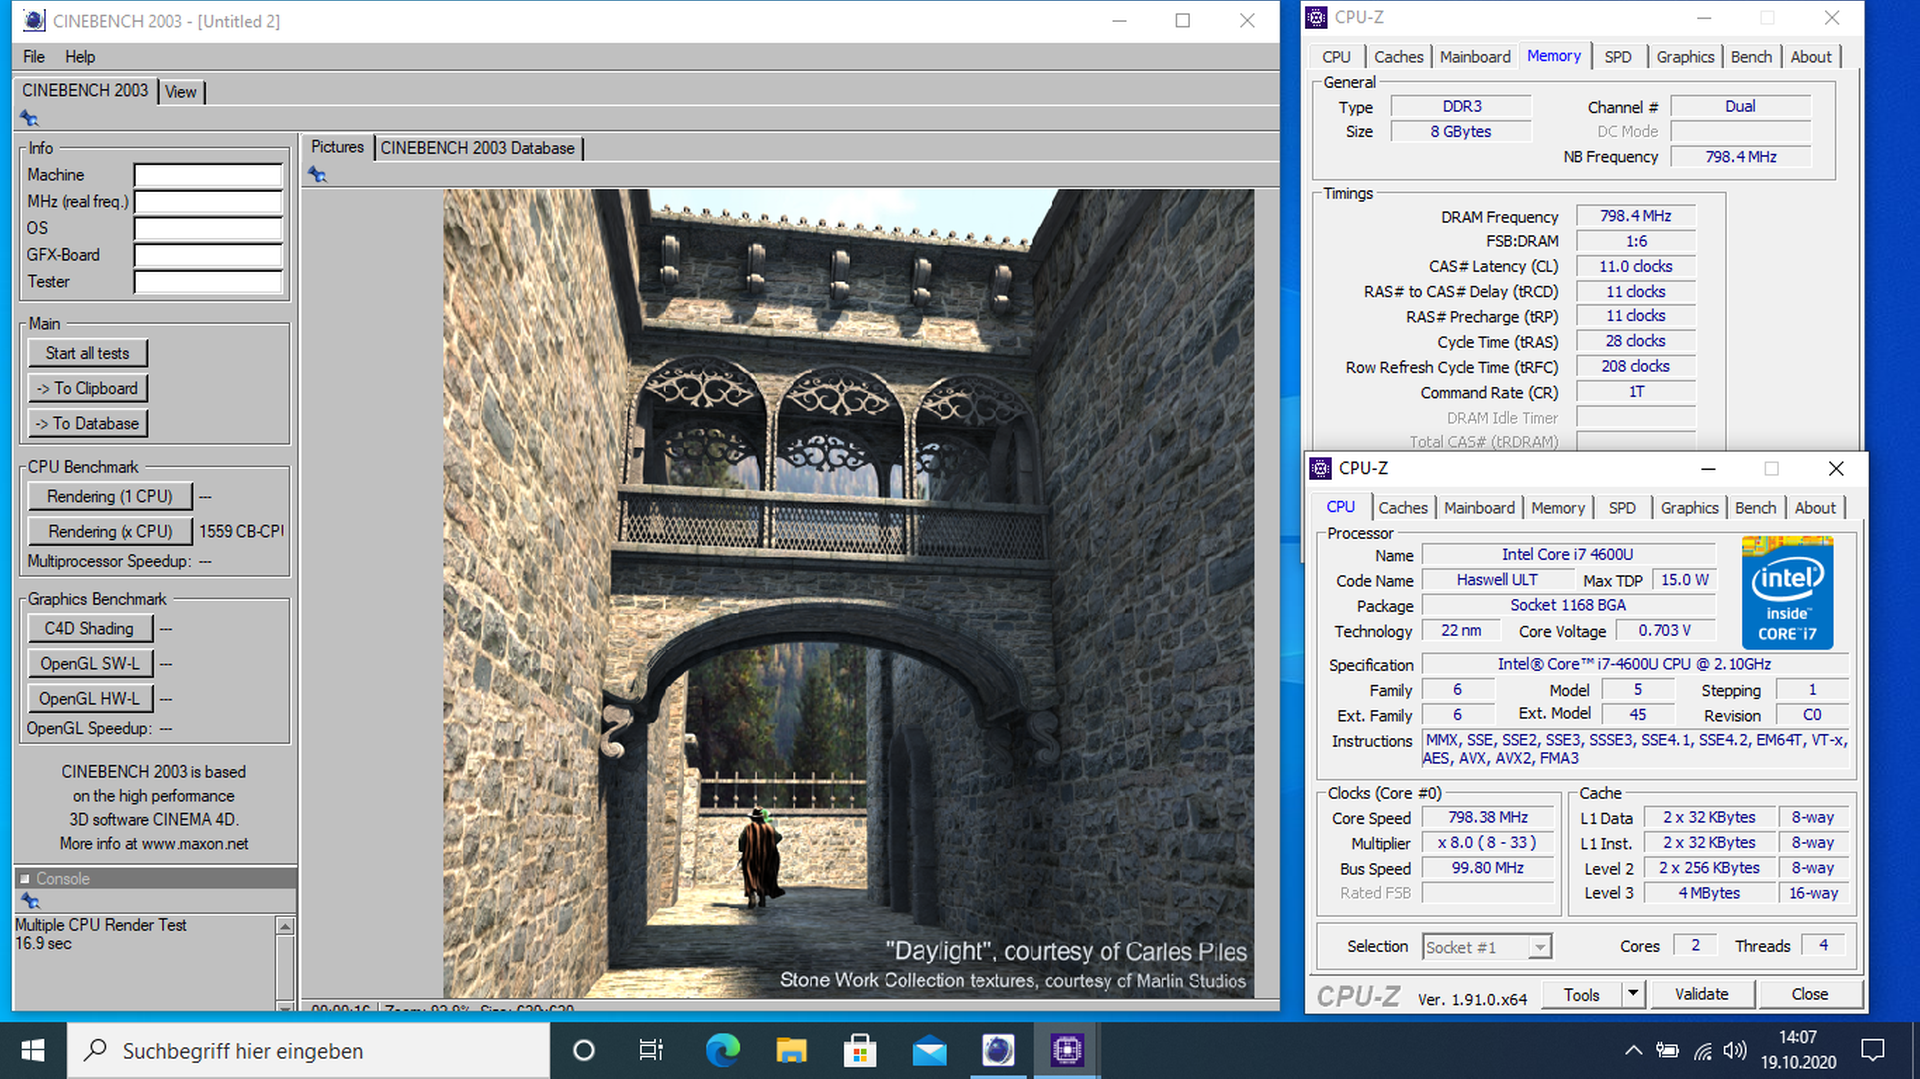Viewport: 1920px width, 1079px height.
Task: Open network Wi-Fi tray icon
Action: pos(1703,1050)
